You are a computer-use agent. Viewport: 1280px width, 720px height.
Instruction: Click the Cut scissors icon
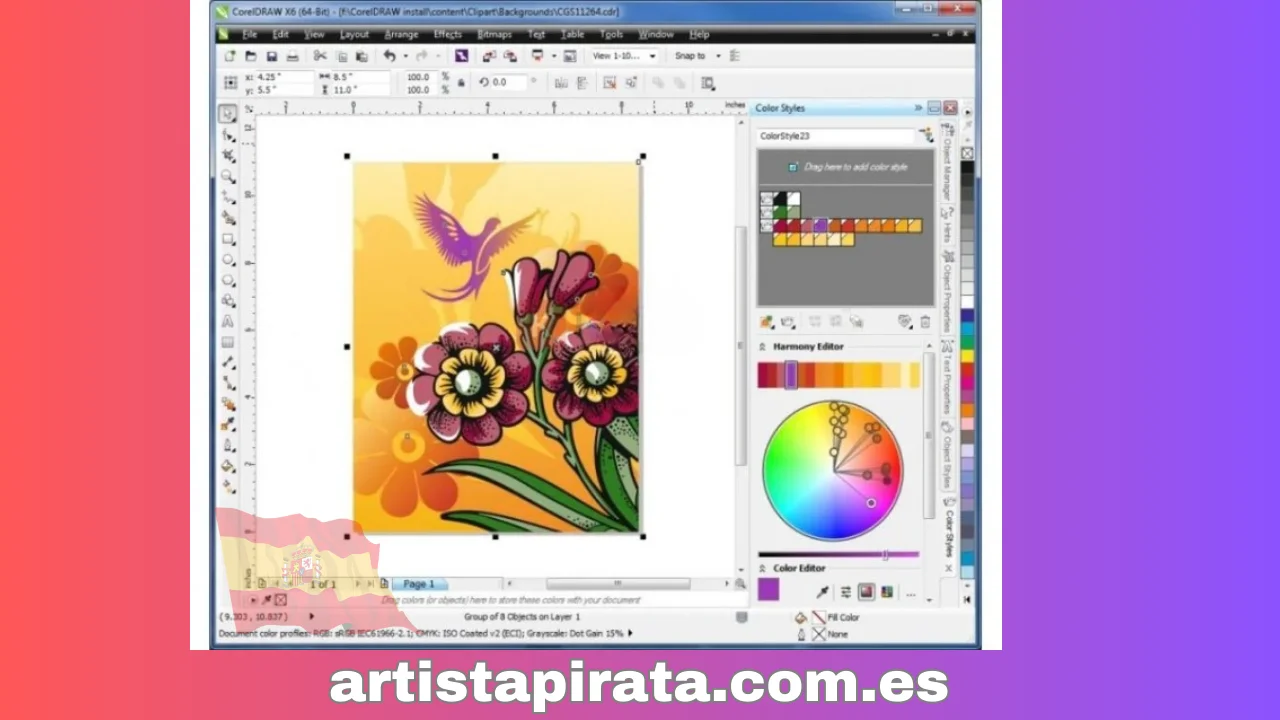click(x=320, y=56)
